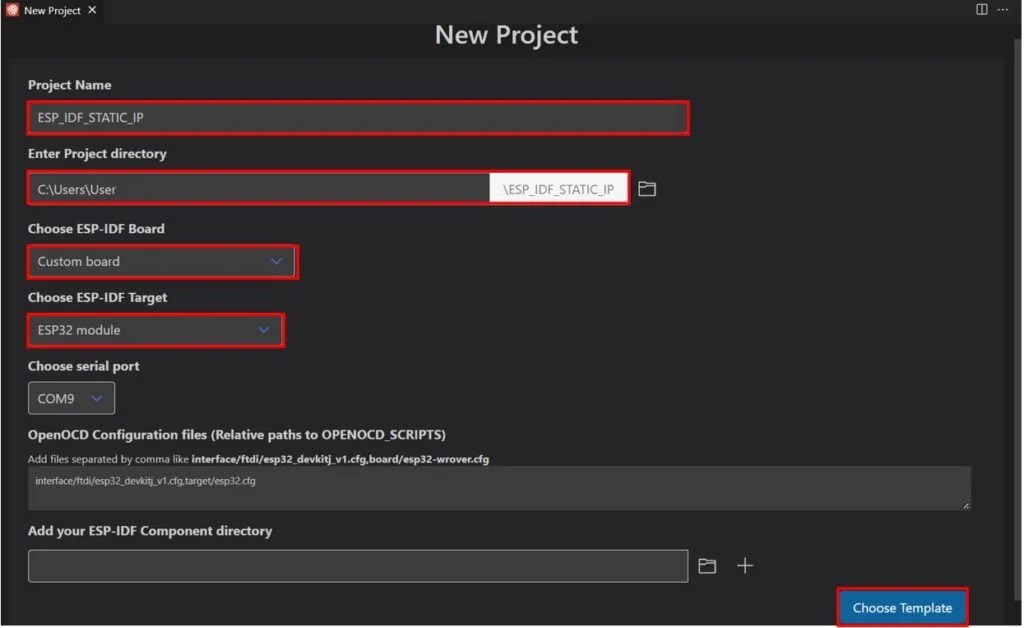Click the chevron on the COM9 dropdown

pos(96,397)
